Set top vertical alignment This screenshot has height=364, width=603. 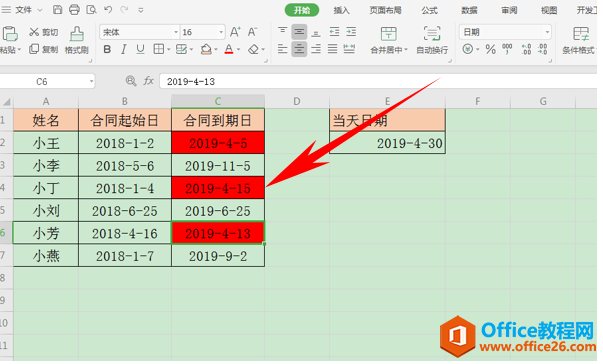click(283, 32)
